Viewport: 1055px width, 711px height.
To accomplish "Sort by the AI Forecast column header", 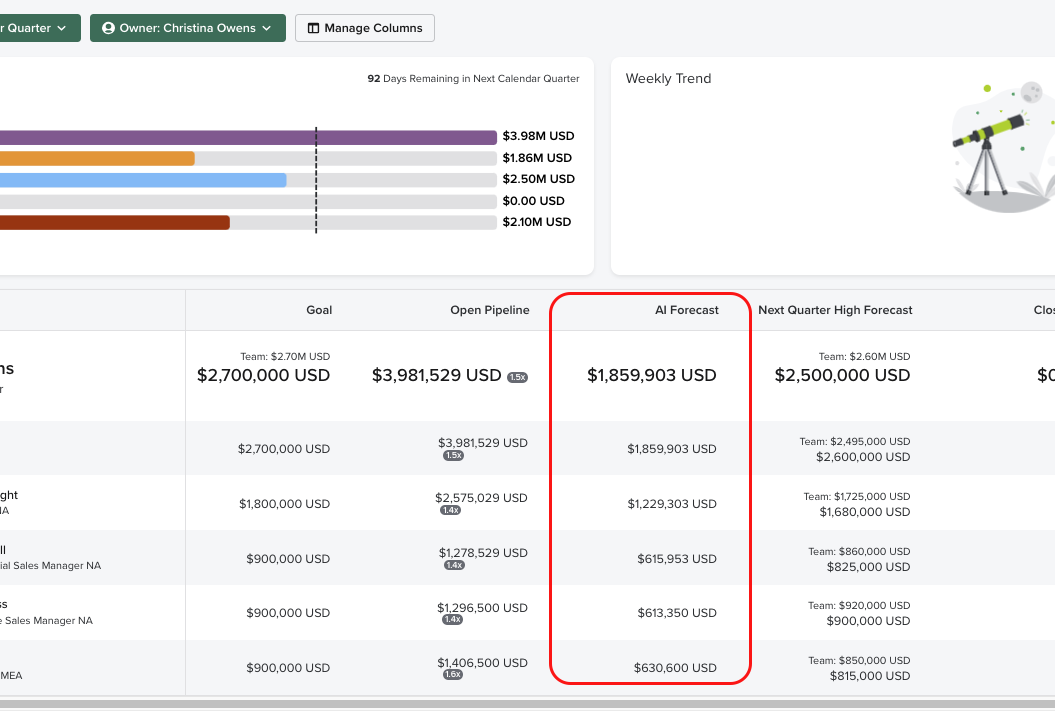I will click(686, 310).
